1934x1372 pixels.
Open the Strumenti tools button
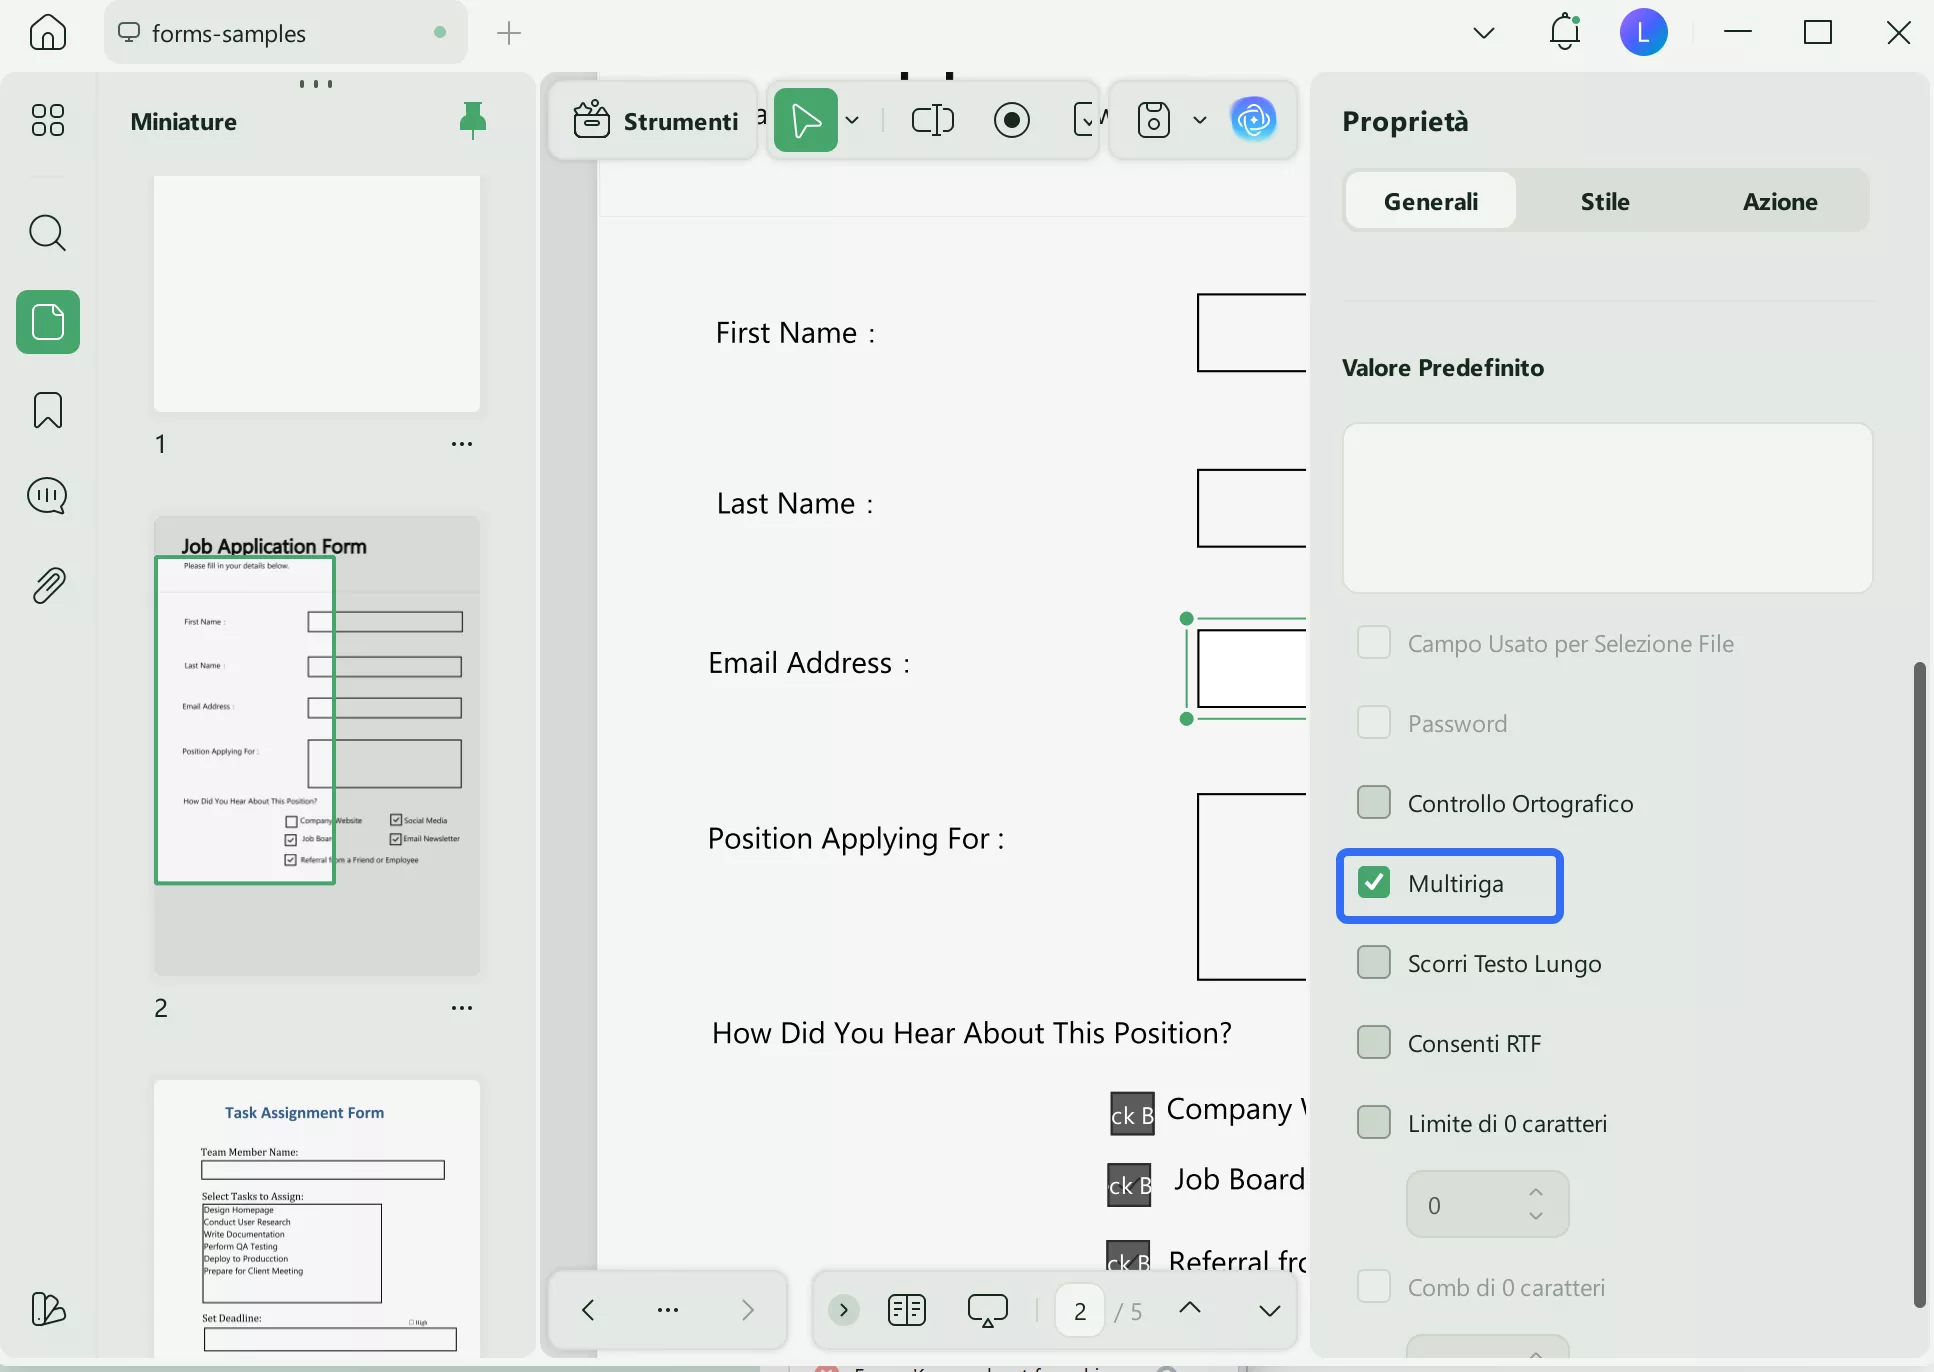click(x=656, y=121)
